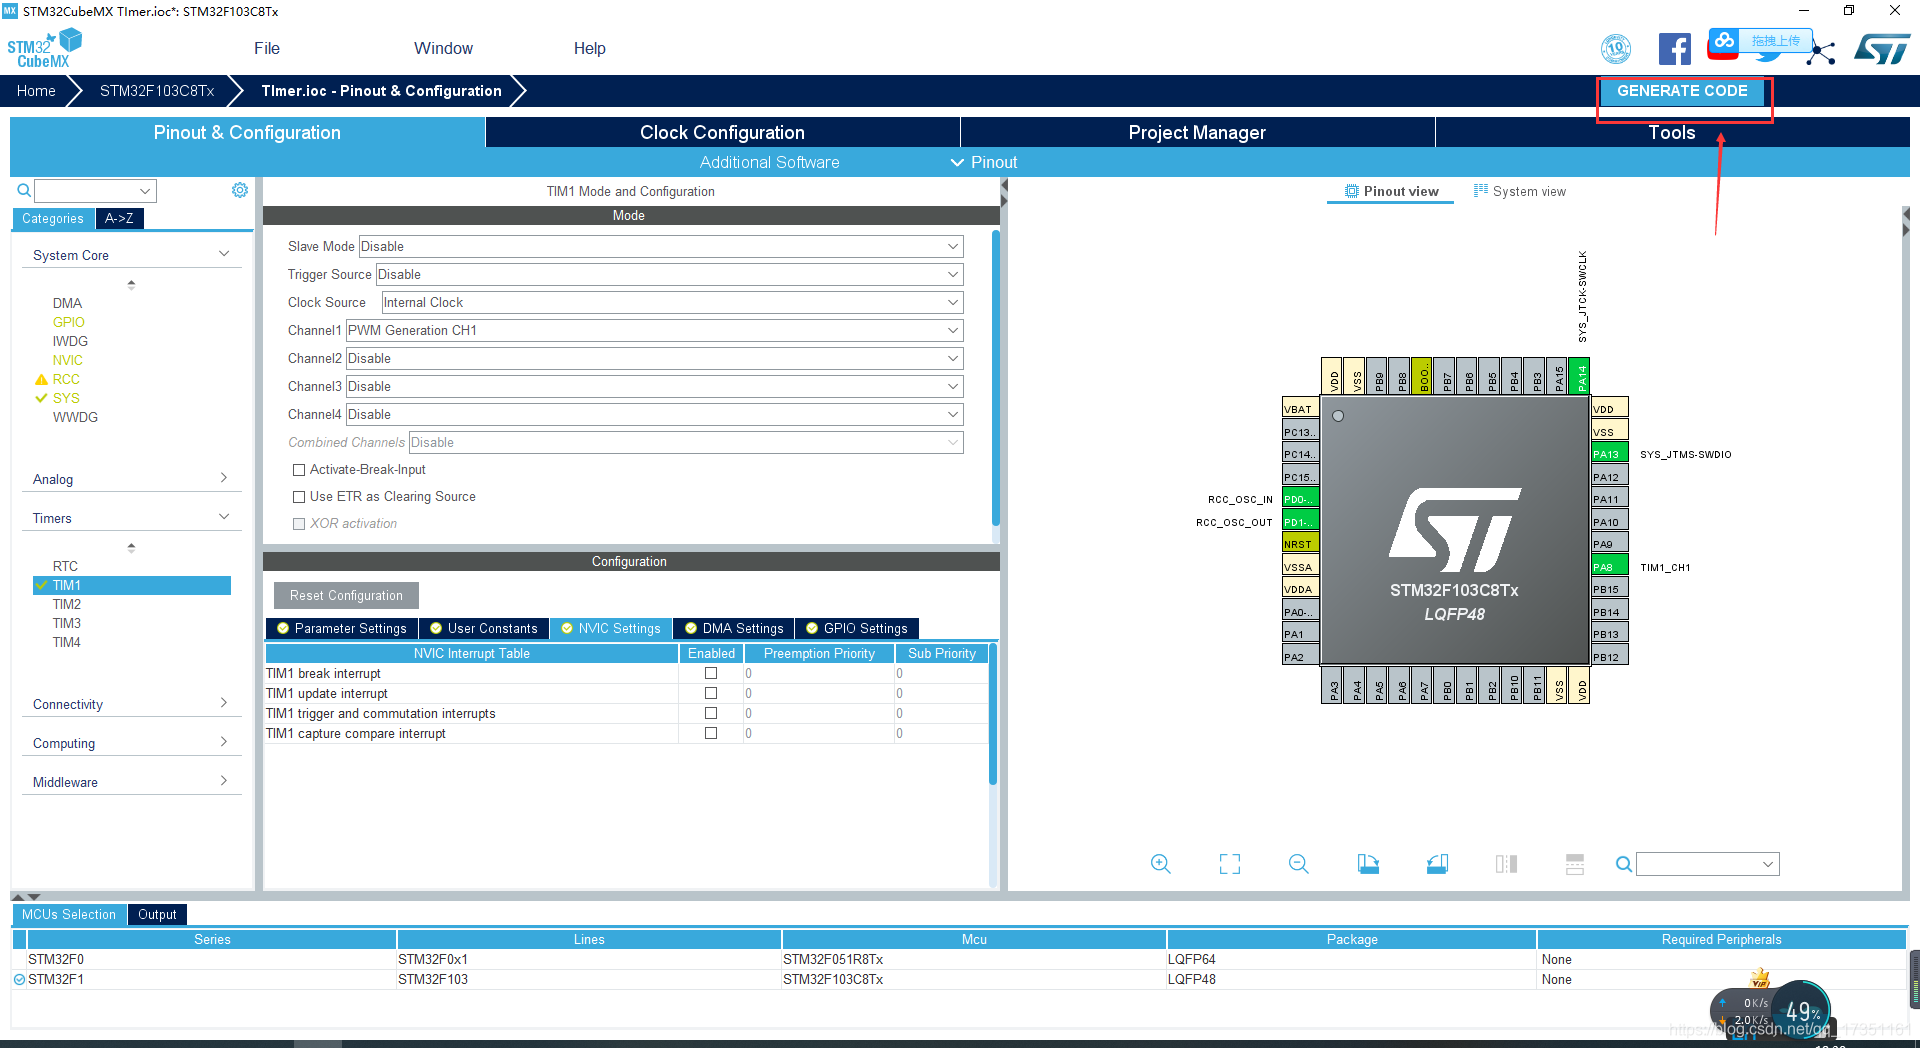
Task: Open the Window menu
Action: [443, 48]
